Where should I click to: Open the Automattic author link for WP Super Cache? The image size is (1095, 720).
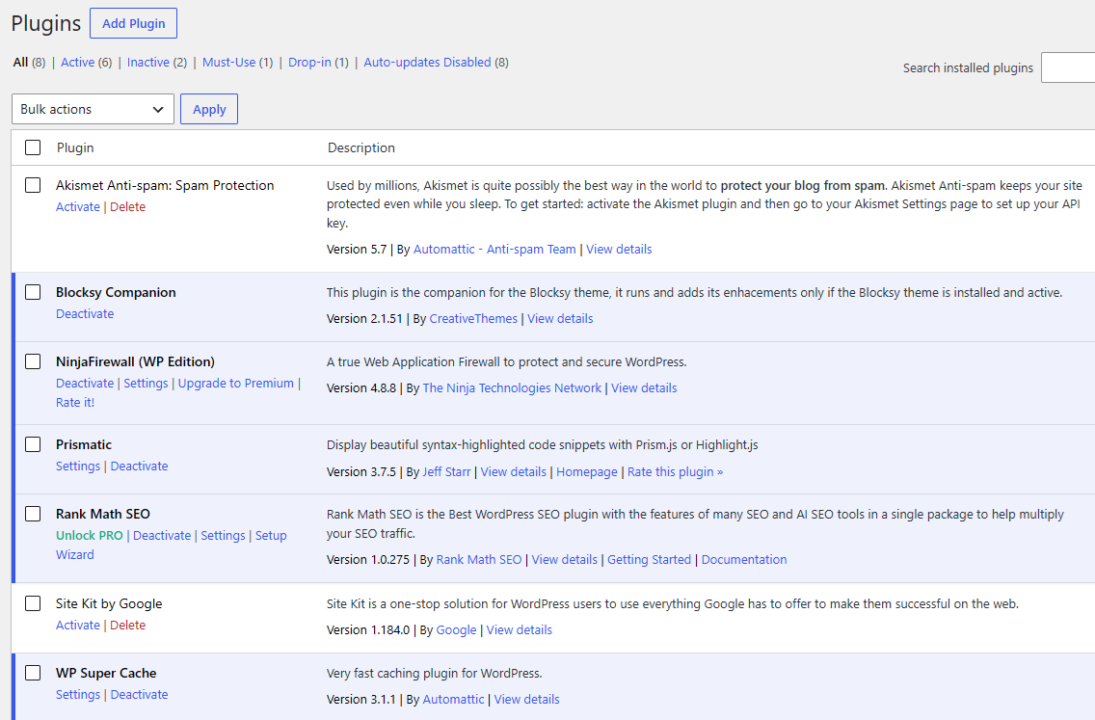coord(453,699)
